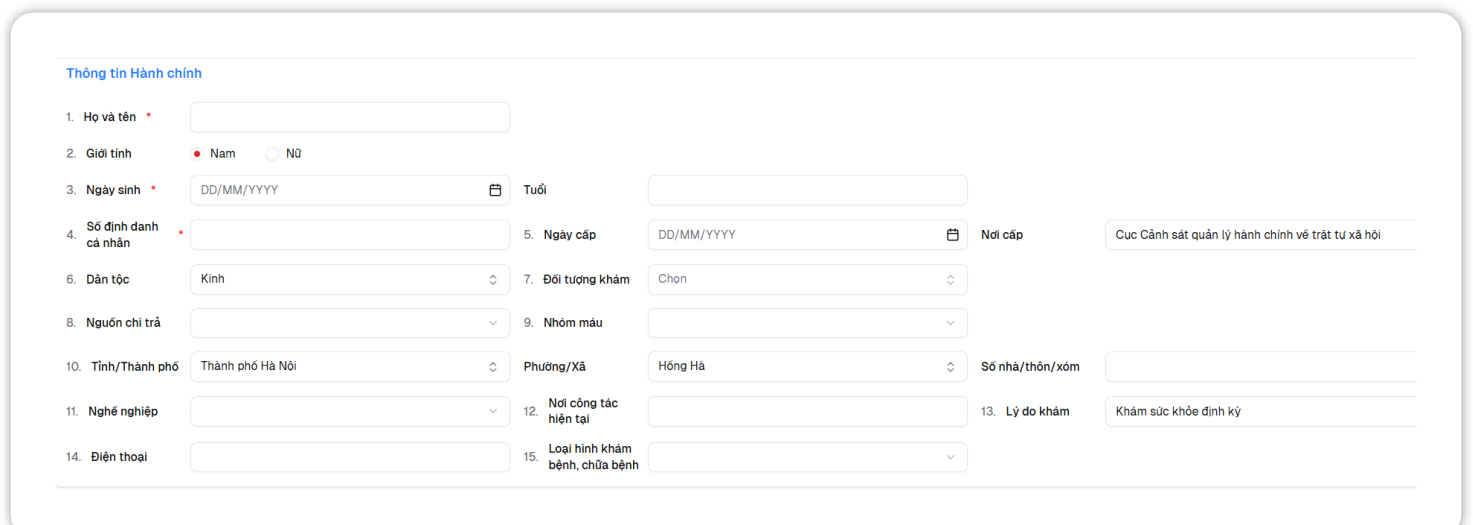Image resolution: width=1473 pixels, height=525 pixels.
Task: Expand the Loại hình khám bệnh dropdown
Action: [x=808, y=457]
